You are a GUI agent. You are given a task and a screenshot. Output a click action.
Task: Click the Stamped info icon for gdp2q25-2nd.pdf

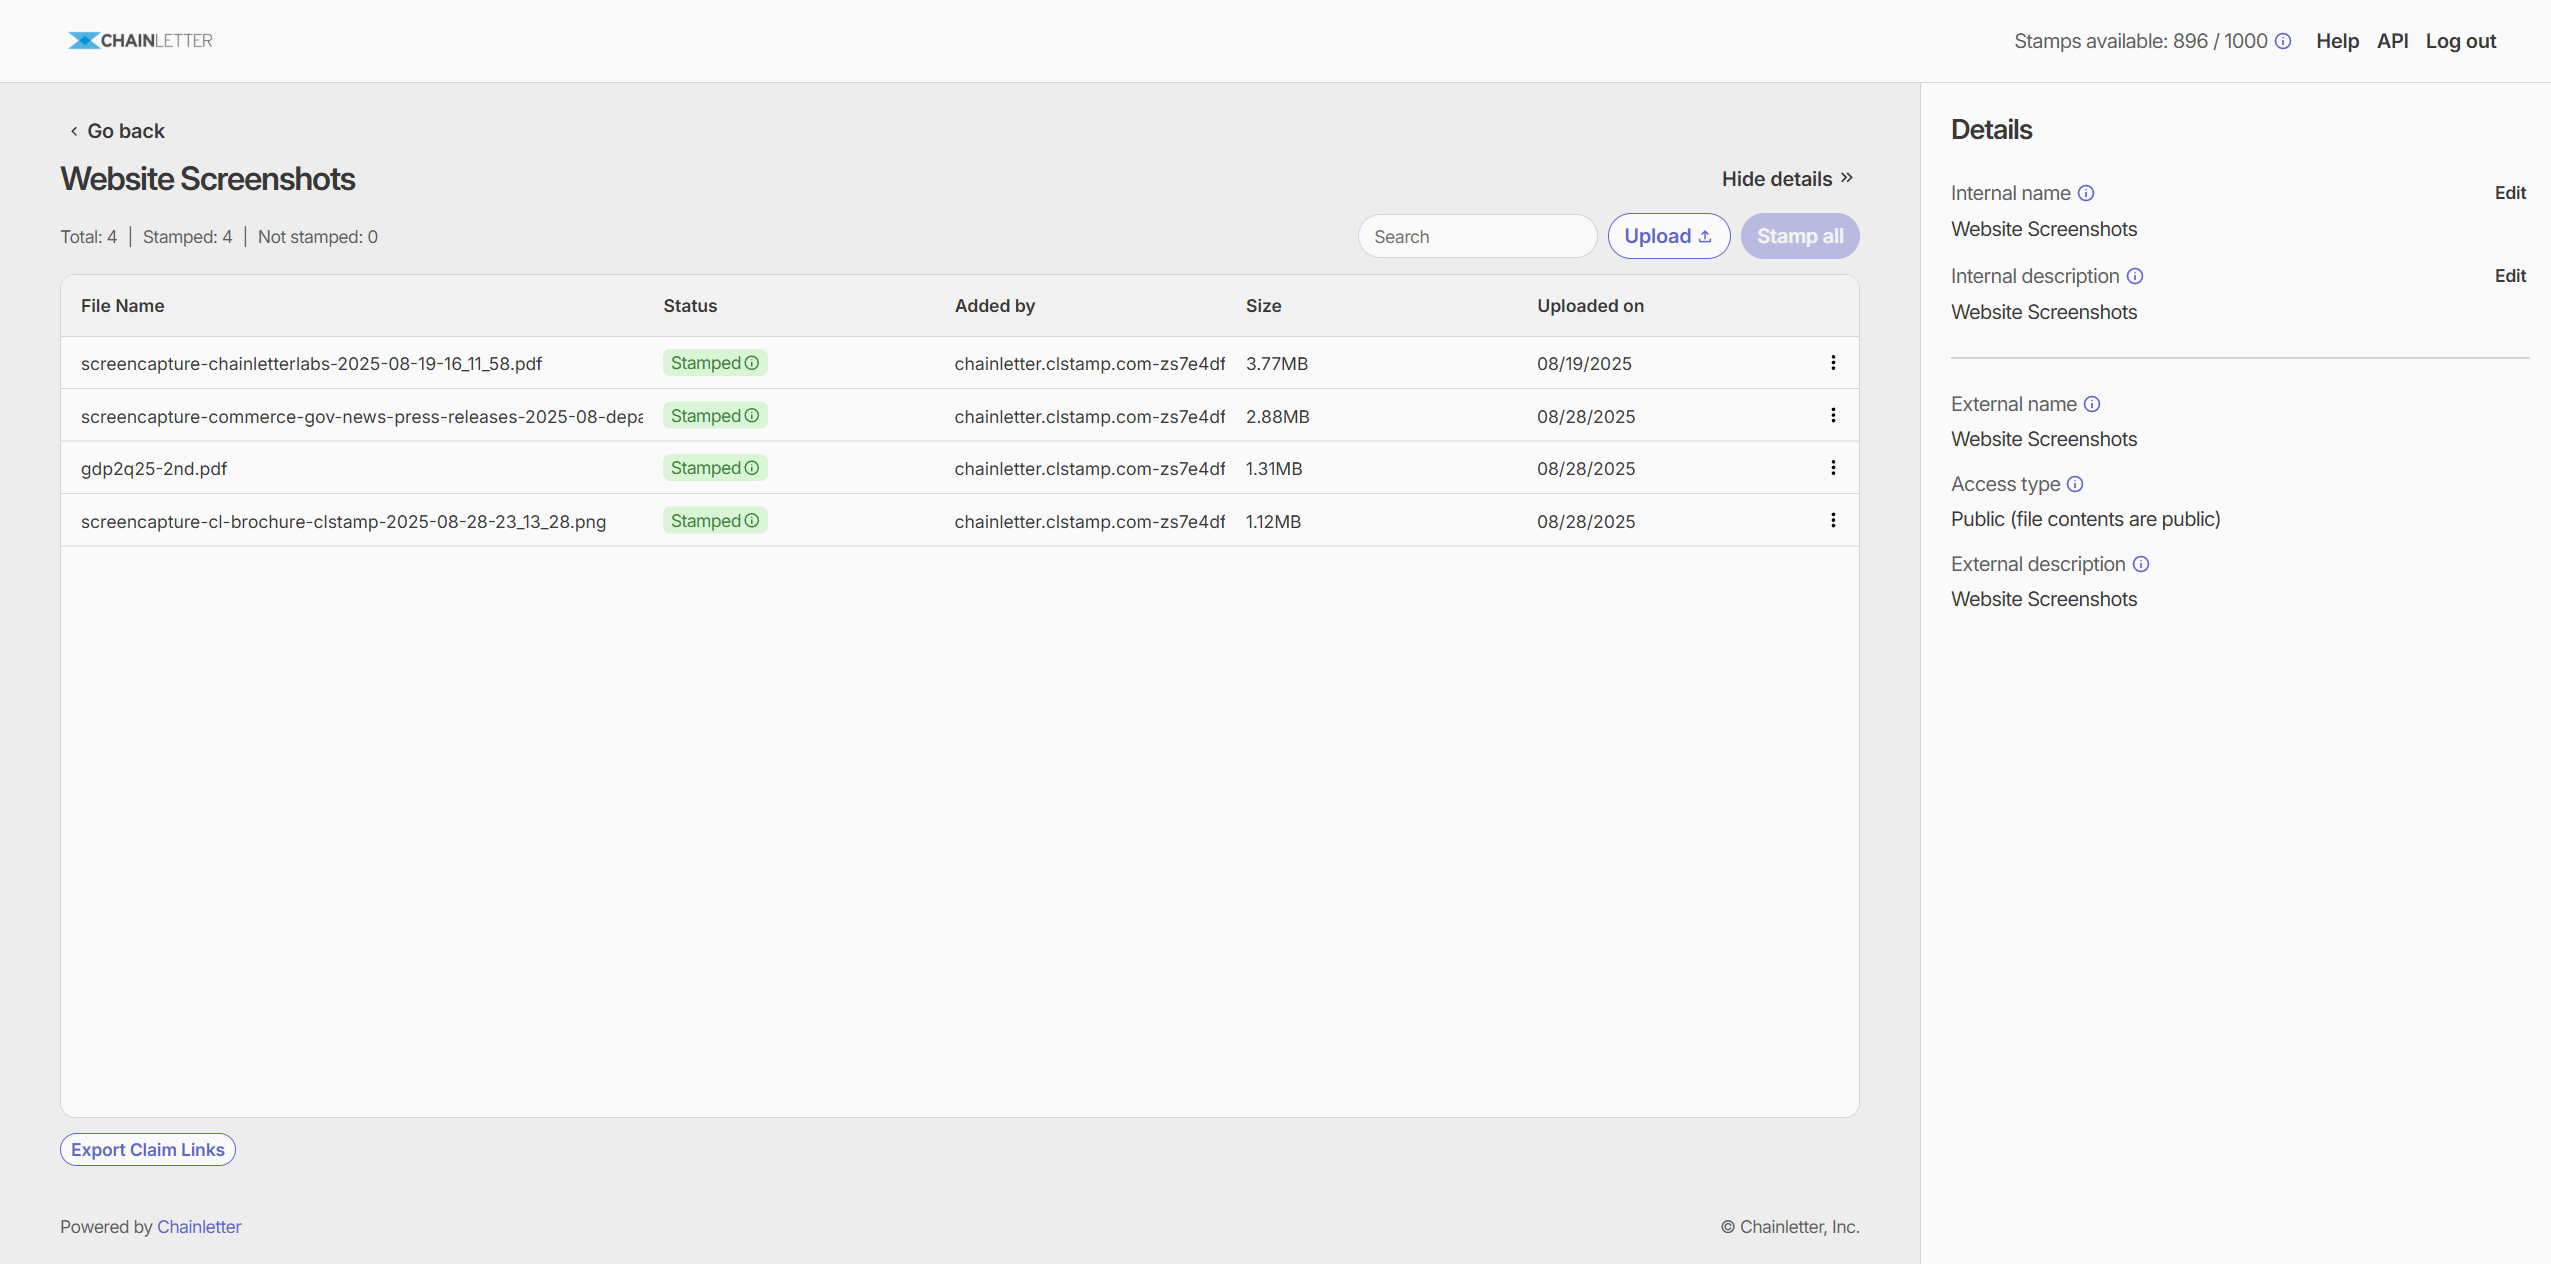tap(751, 467)
